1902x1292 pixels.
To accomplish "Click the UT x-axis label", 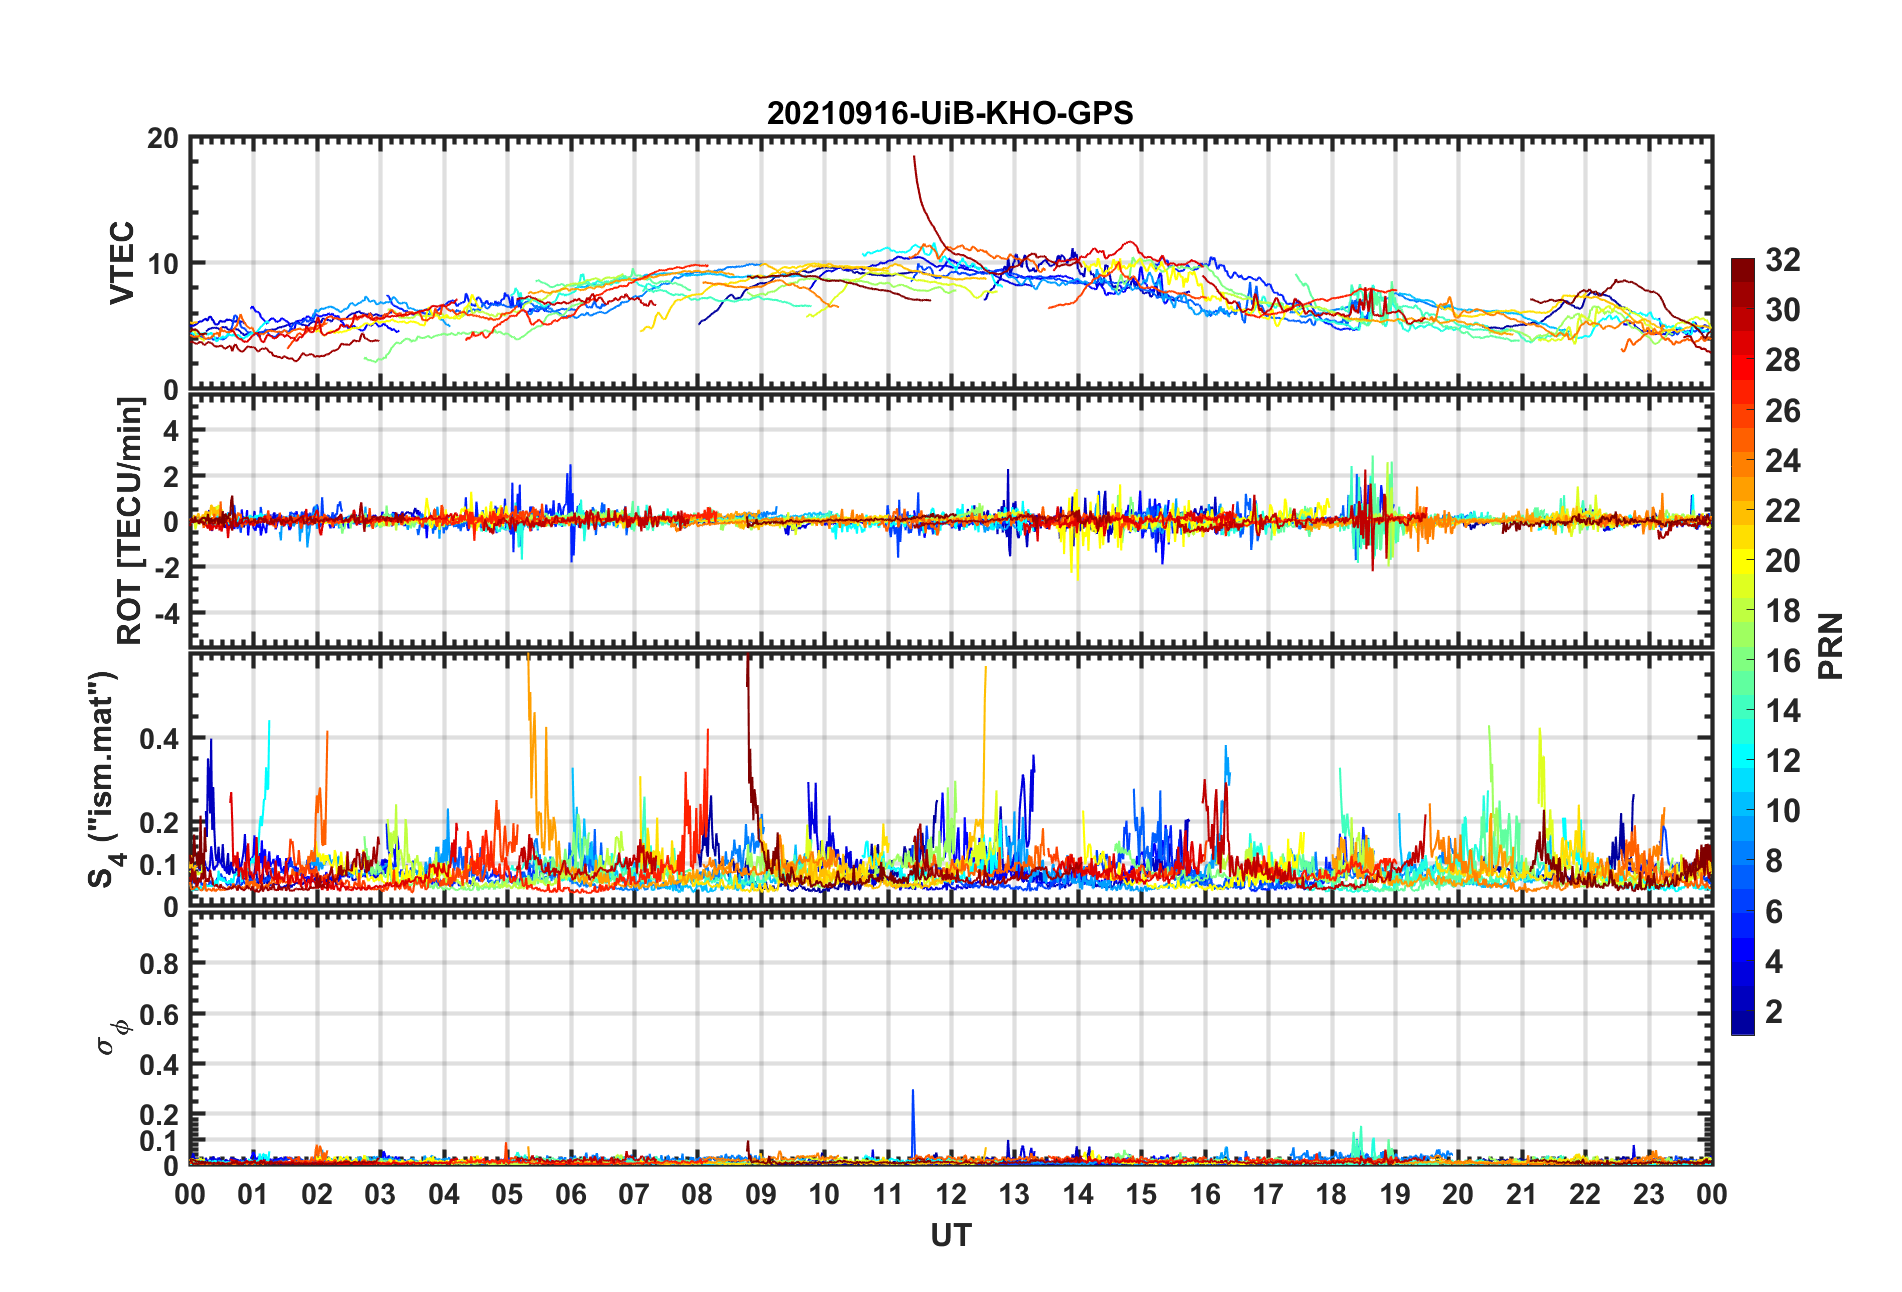I will click(951, 1236).
